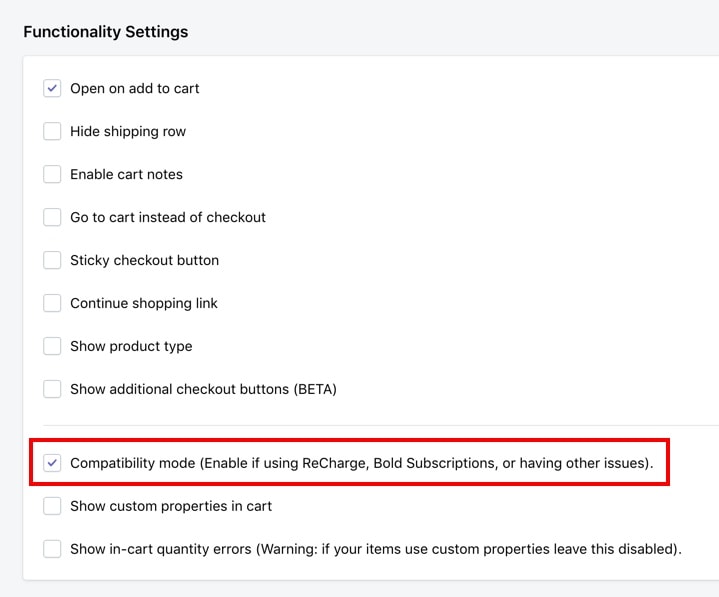
Task: Enable the Hide shipping row checkbox
Action: click(x=52, y=131)
